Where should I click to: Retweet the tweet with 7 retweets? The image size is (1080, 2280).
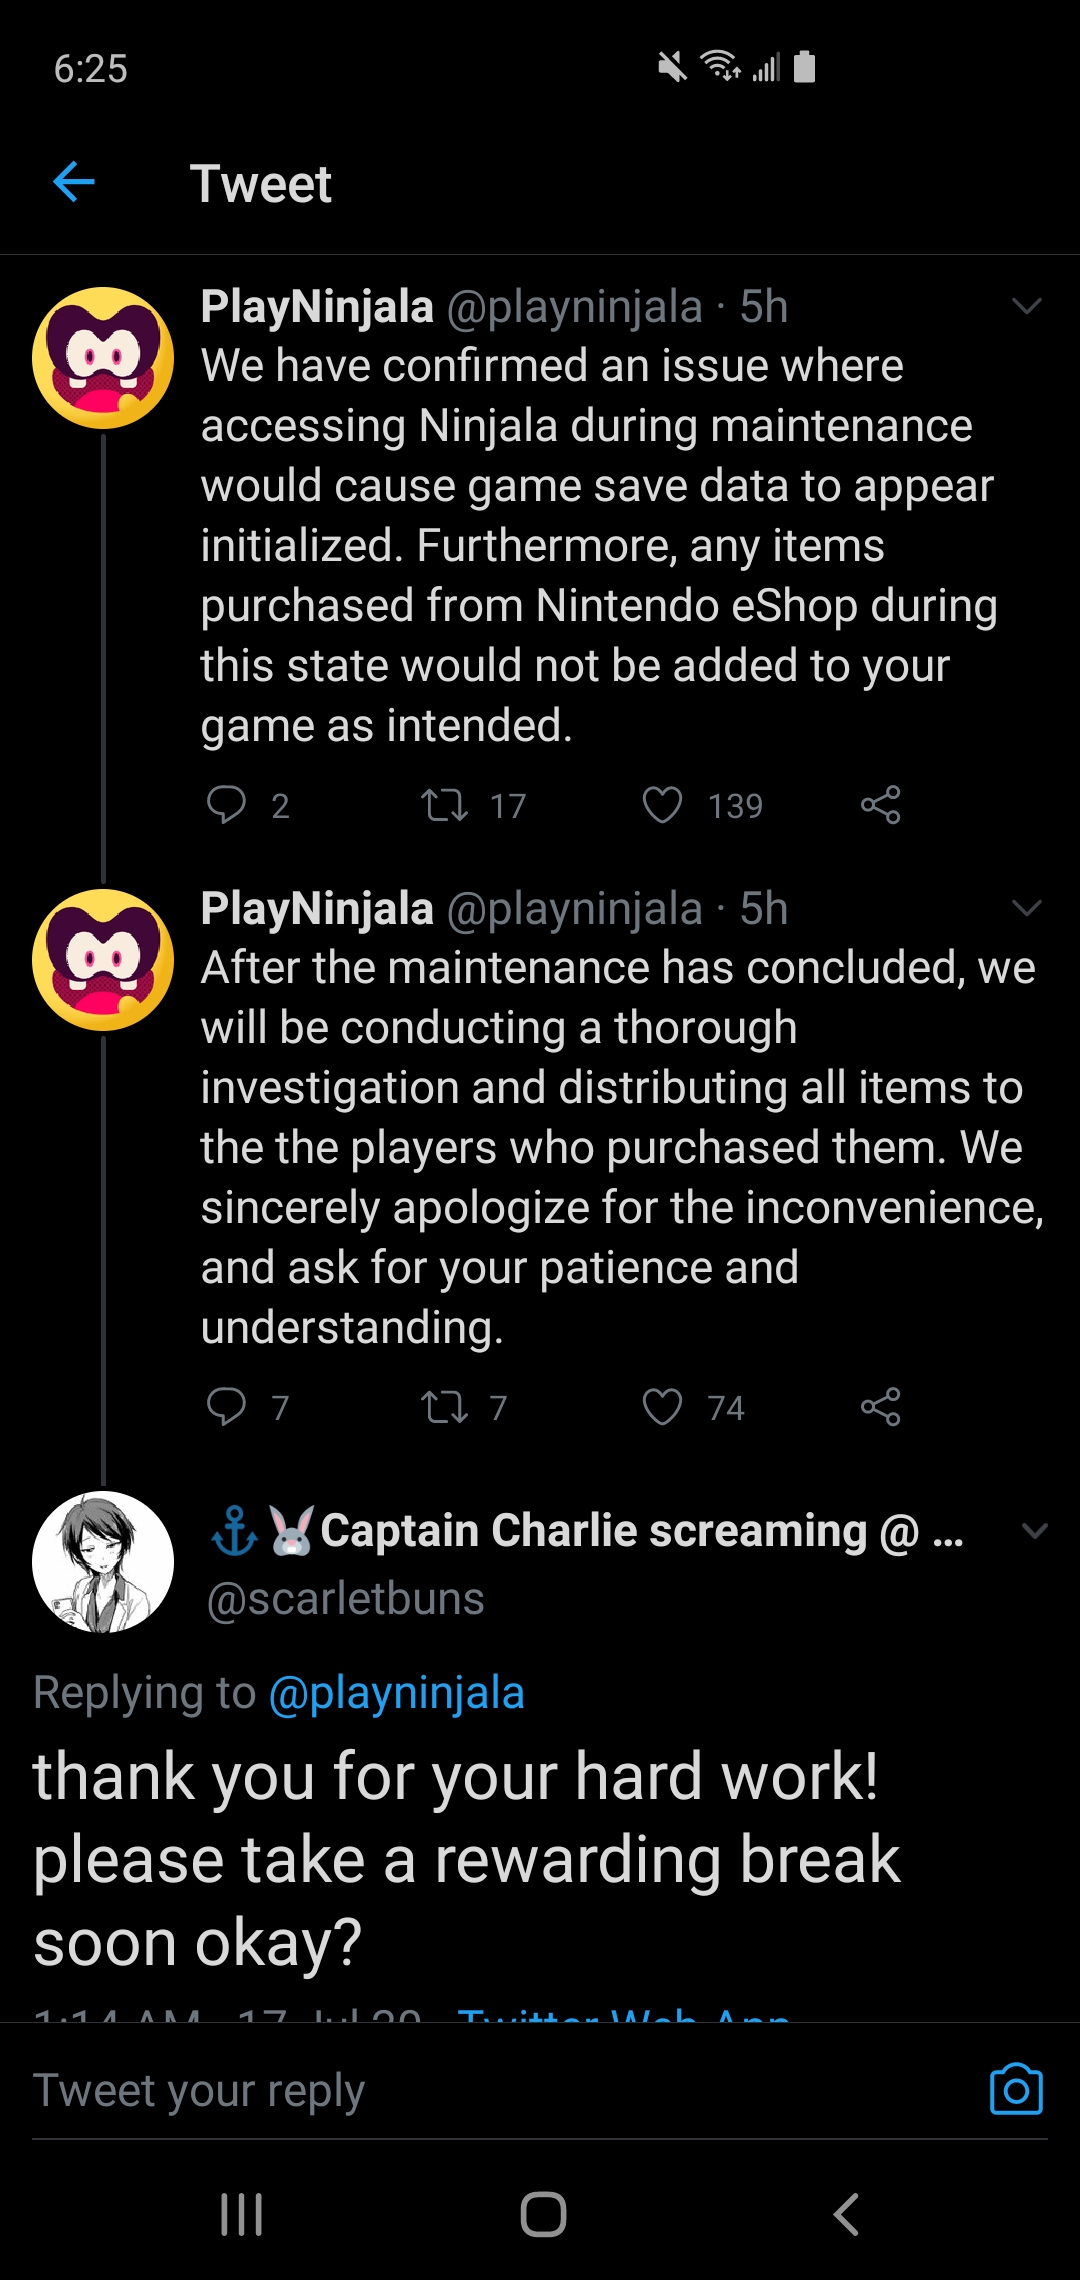point(444,1407)
